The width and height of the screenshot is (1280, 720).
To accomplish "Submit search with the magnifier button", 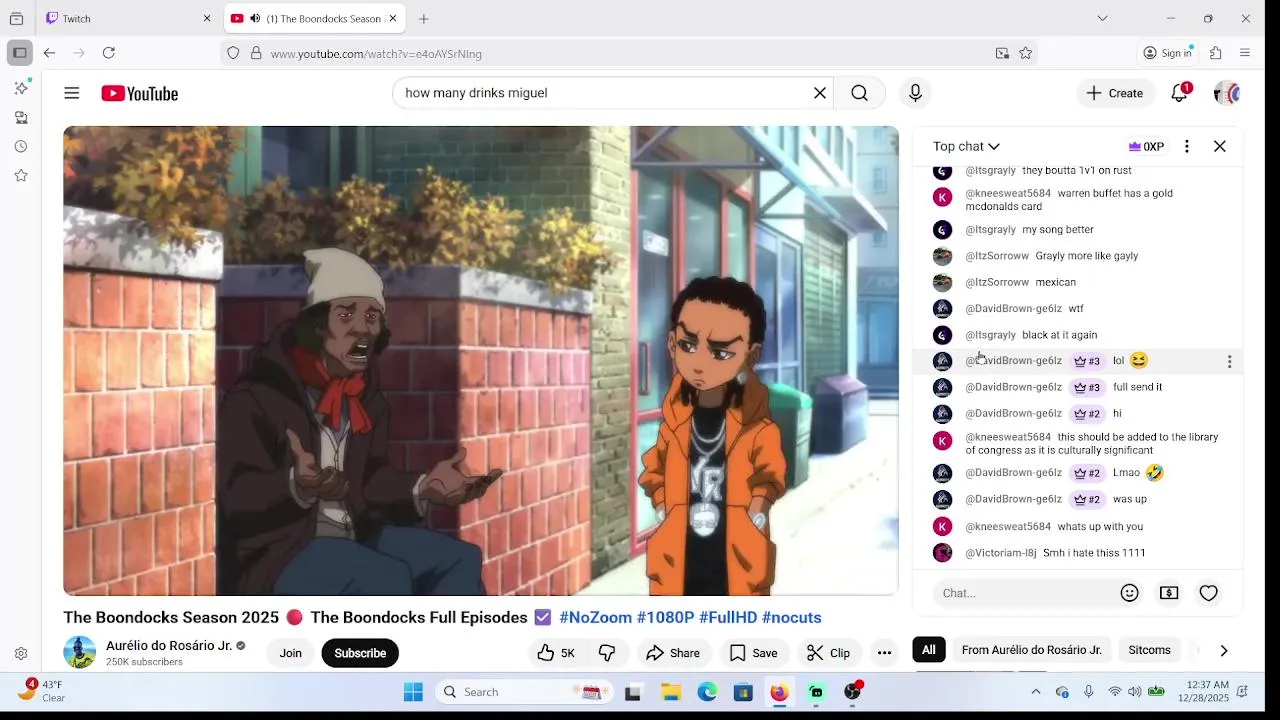I will click(860, 93).
